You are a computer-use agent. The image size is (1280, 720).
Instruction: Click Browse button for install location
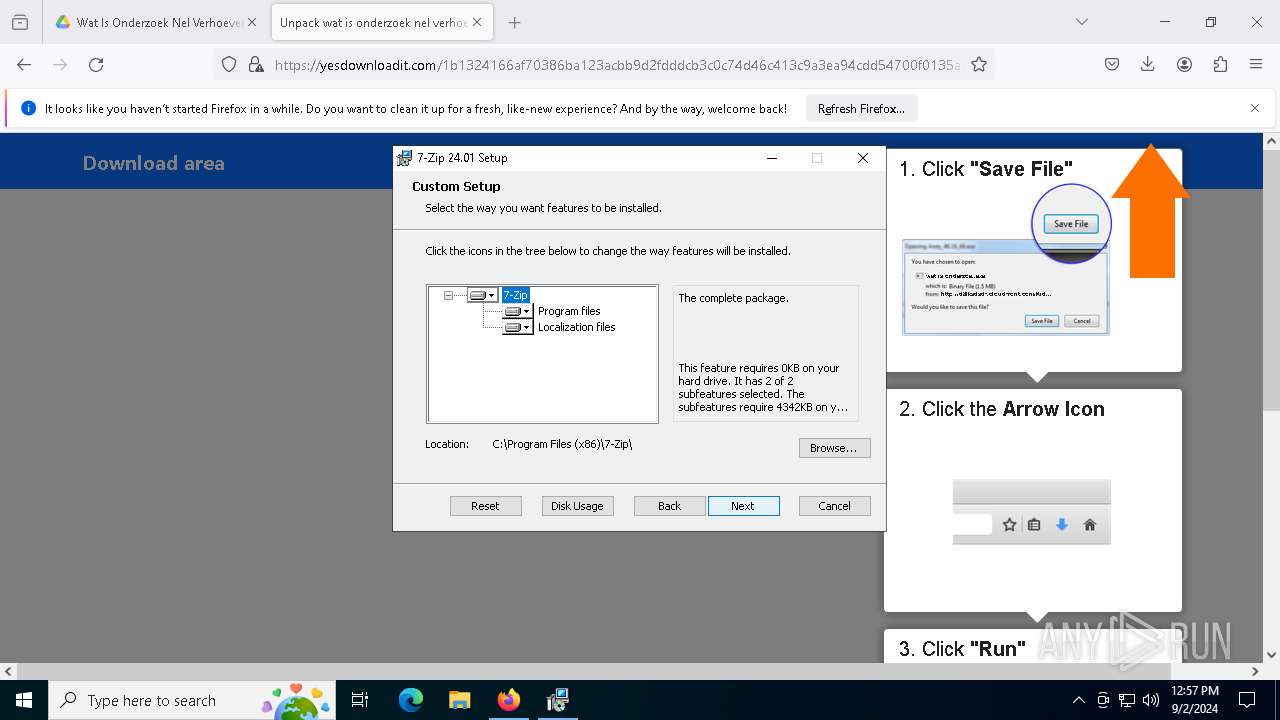(834, 448)
